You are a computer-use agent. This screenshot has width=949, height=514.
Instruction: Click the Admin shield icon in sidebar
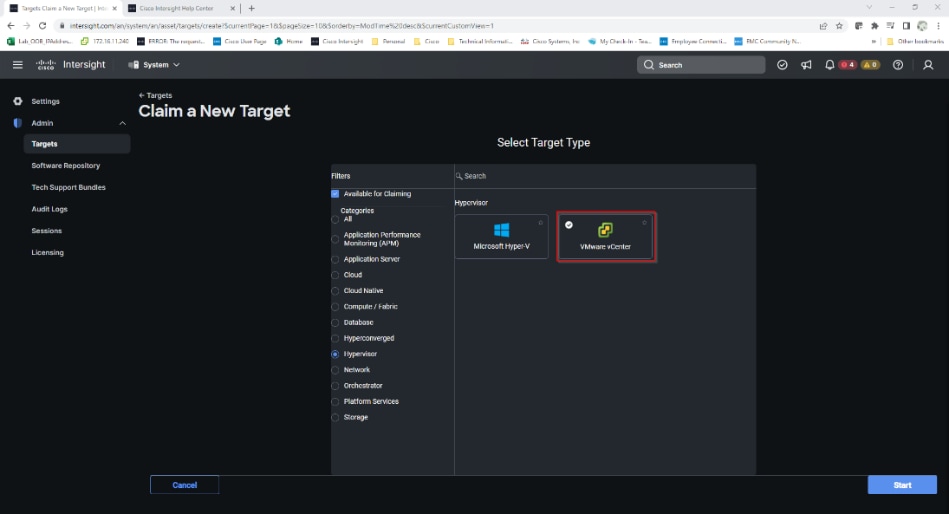tap(18, 123)
